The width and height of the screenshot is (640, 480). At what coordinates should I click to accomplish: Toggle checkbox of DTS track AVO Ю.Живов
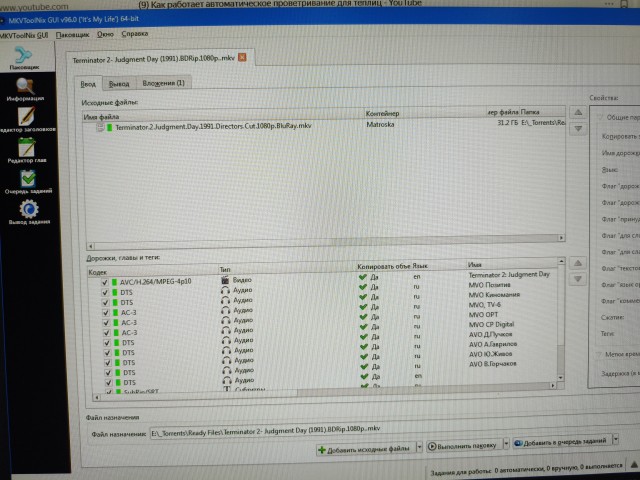click(x=108, y=363)
